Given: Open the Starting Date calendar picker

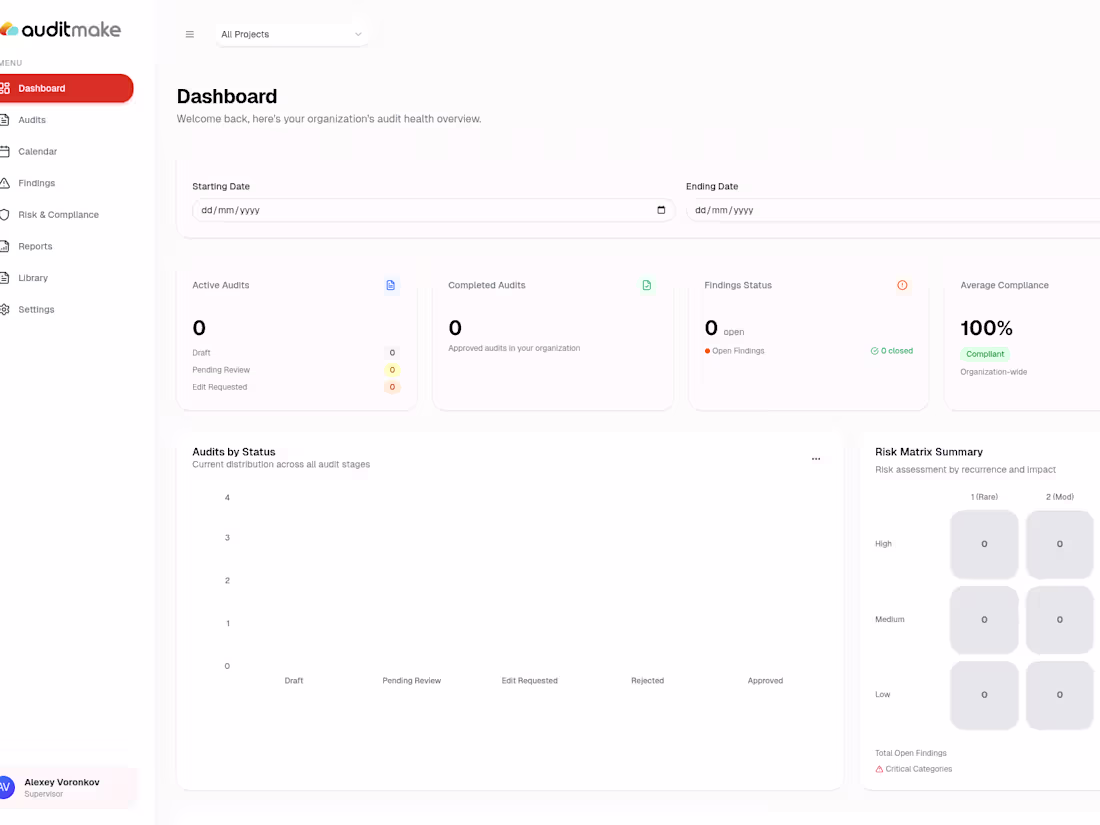Looking at the screenshot, I should 660,210.
